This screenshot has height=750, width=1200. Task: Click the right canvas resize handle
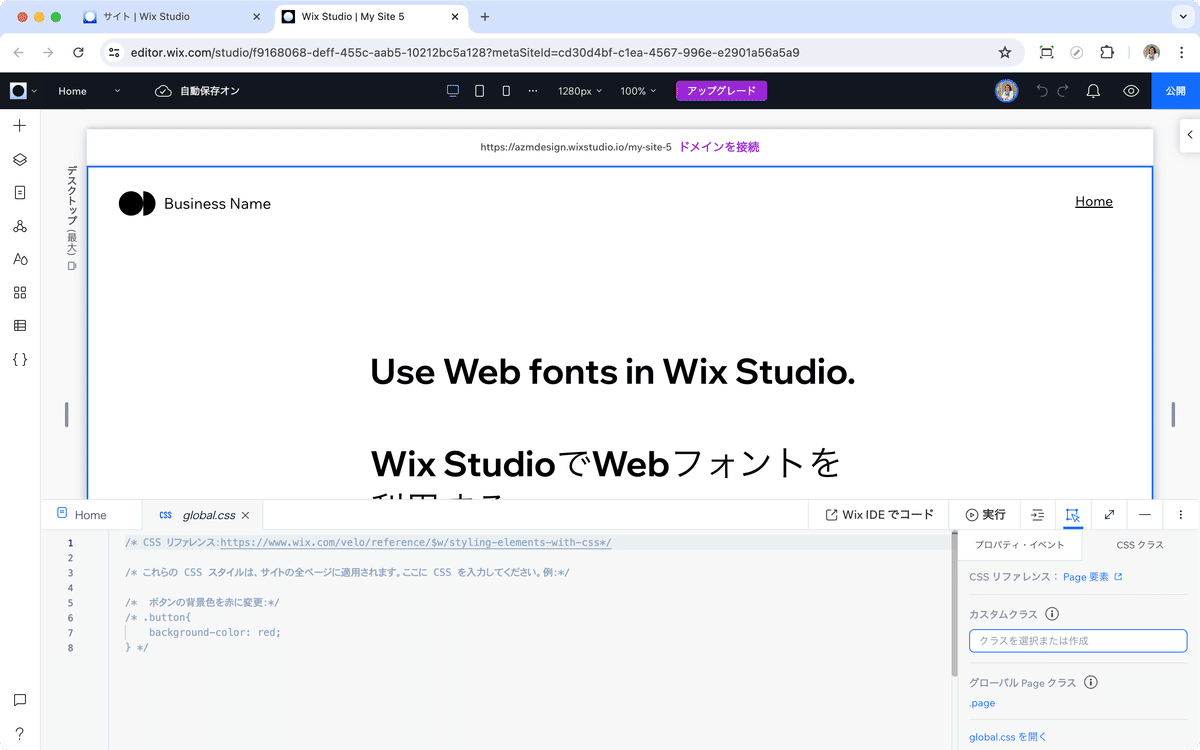point(1174,414)
